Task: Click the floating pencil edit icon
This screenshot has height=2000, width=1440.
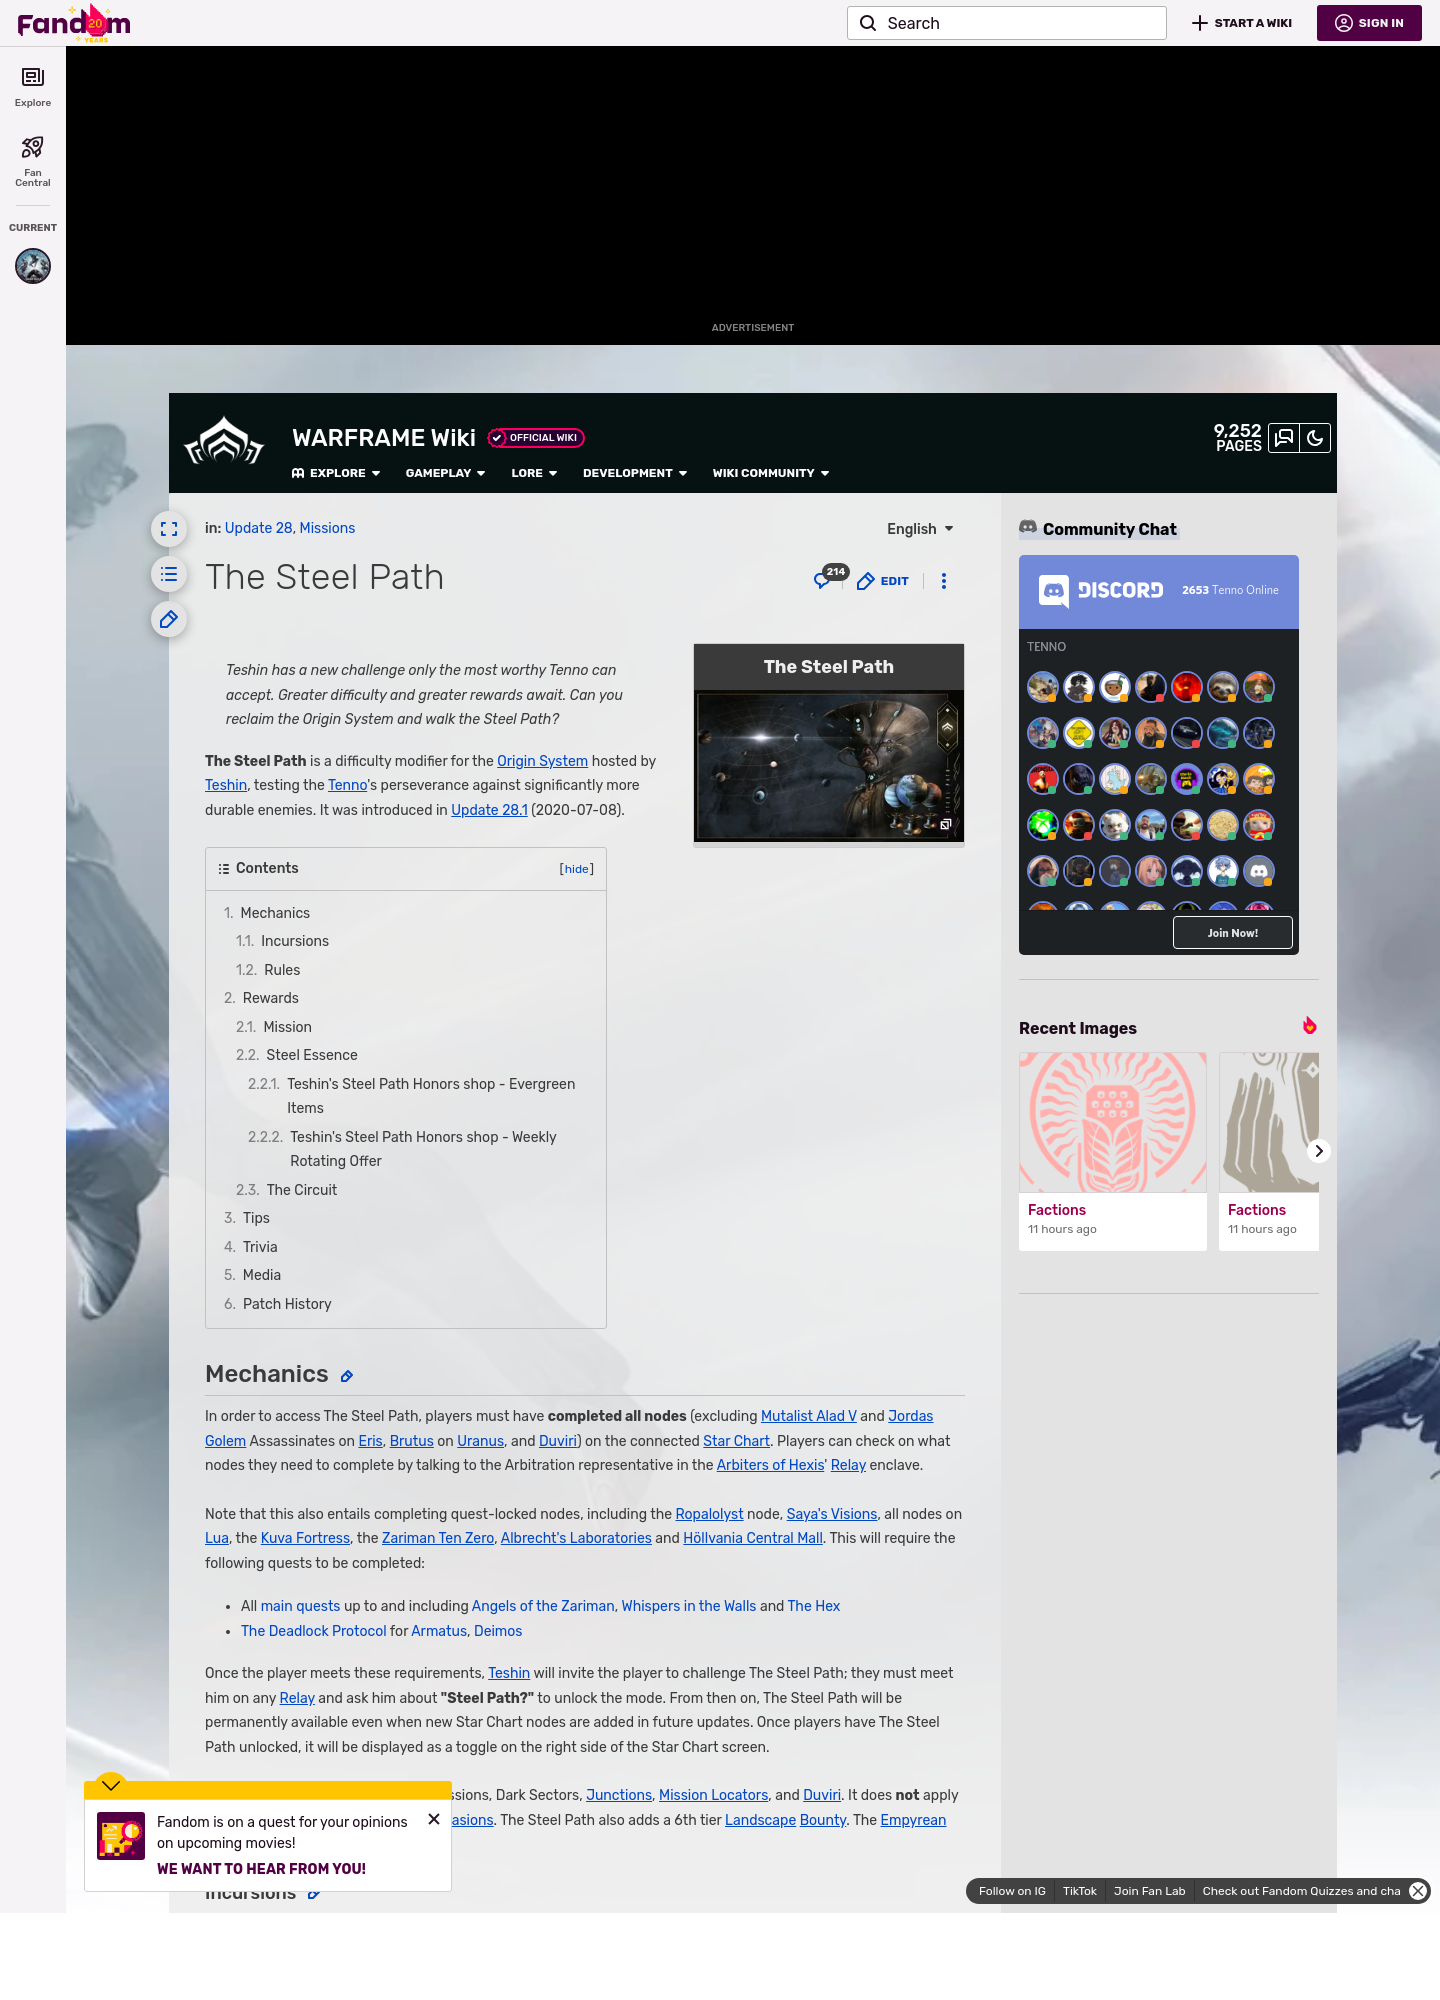Action: click(169, 619)
